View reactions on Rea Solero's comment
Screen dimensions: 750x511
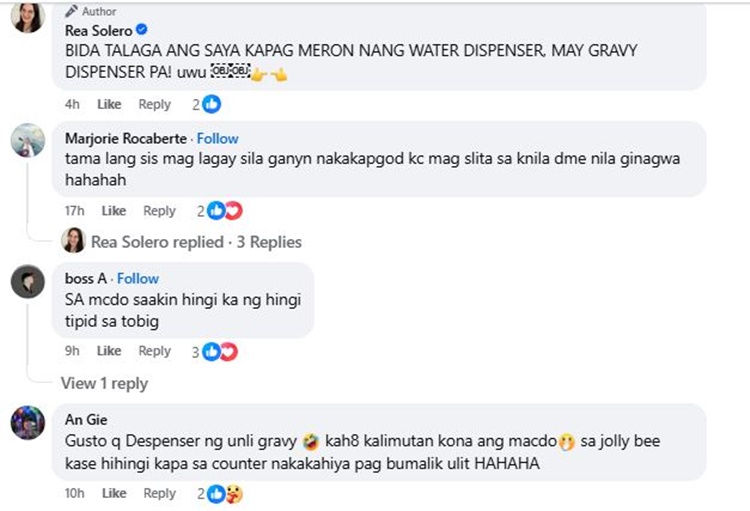(208, 104)
